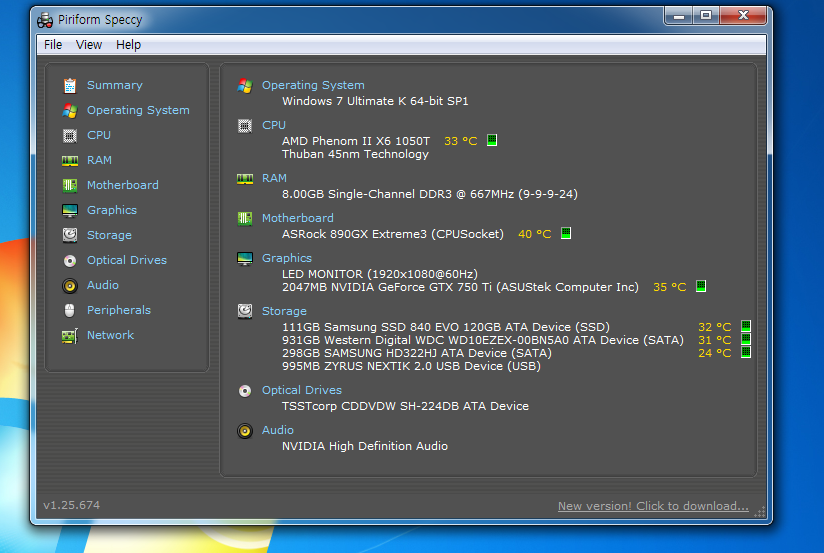824x553 pixels.
Task: Click the Motherboard icon in sidebar
Action: point(70,185)
